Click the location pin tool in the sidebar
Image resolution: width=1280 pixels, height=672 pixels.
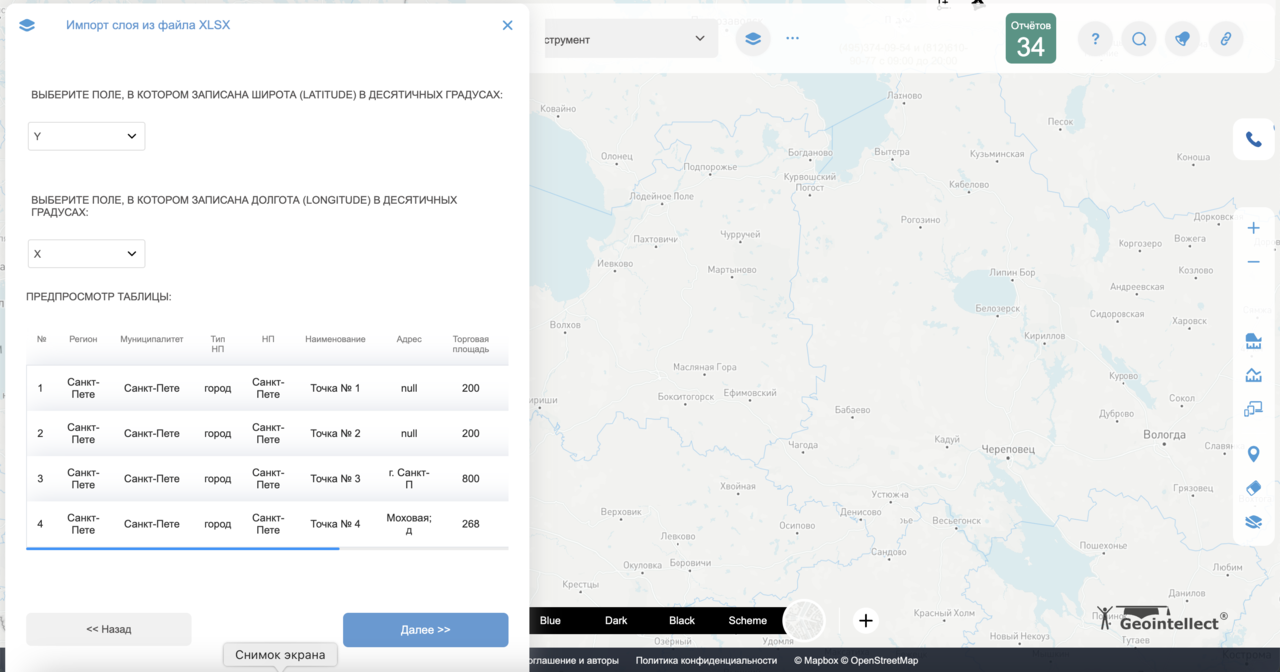coord(1253,453)
